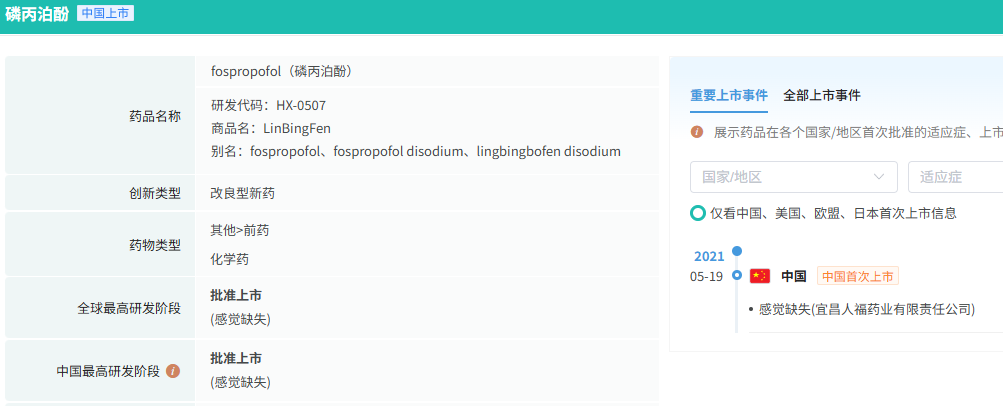
Task: Enable 仅看中国、美国、欧盟、日本首次上市信息 radio option
Action: coord(698,213)
